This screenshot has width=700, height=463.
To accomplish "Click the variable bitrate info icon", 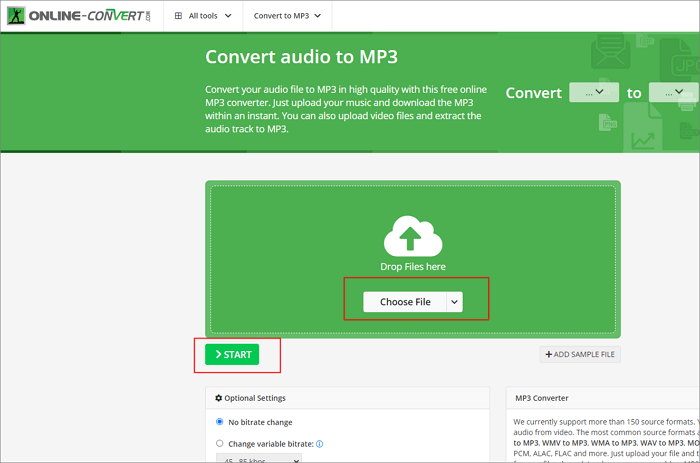I will point(320,444).
